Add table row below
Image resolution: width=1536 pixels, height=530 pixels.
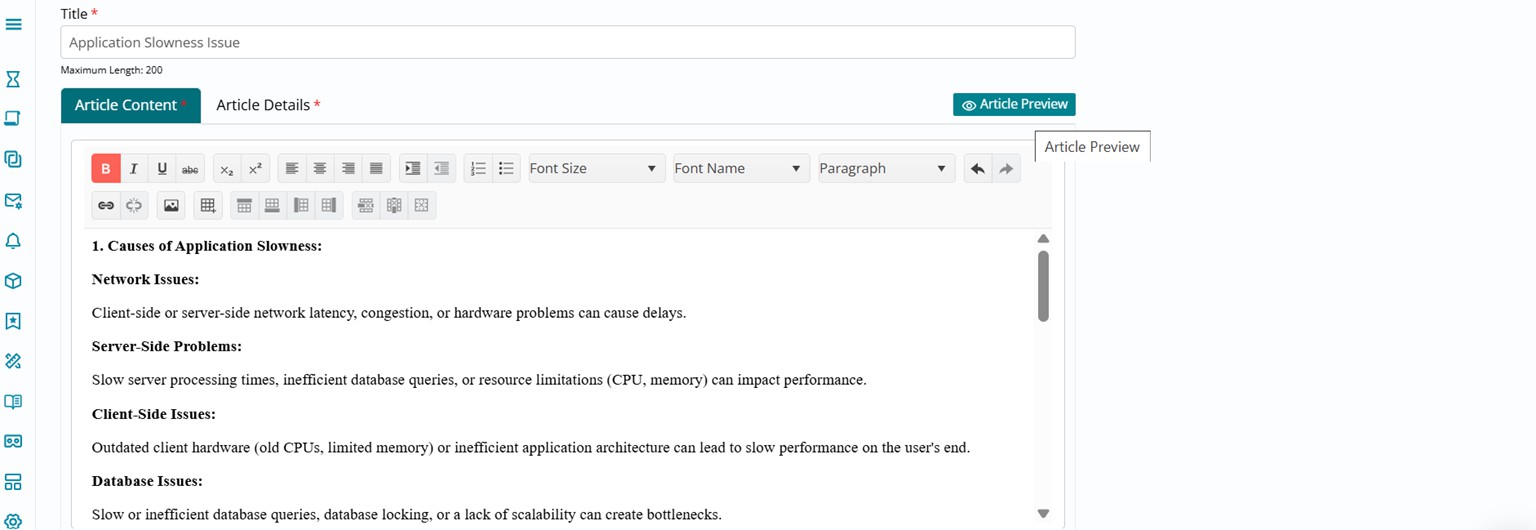pyautogui.click(x=272, y=205)
